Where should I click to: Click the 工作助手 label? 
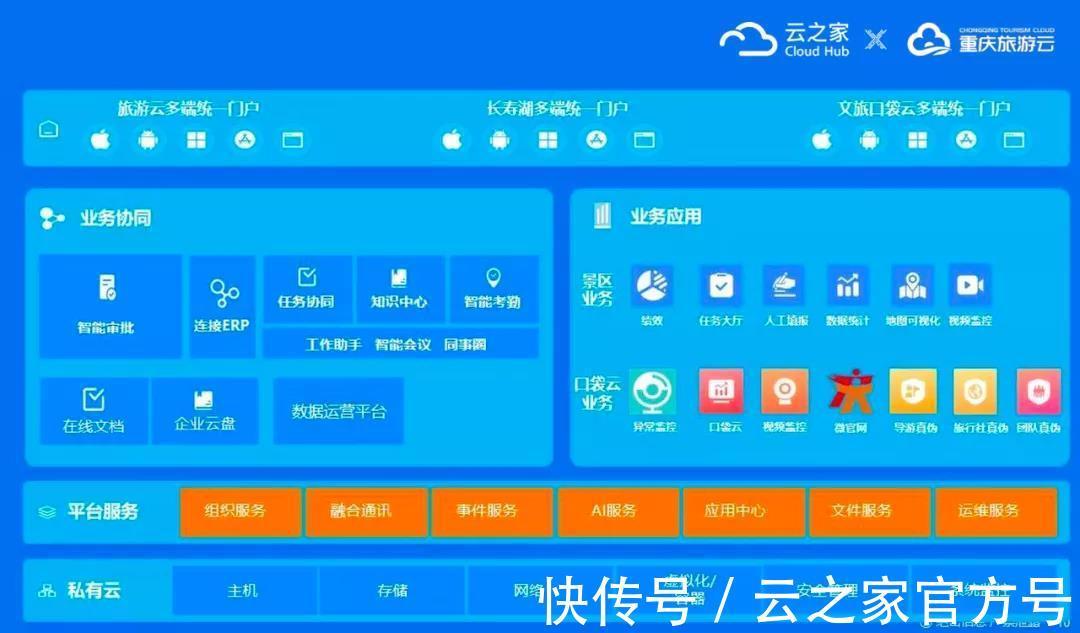click(x=333, y=344)
